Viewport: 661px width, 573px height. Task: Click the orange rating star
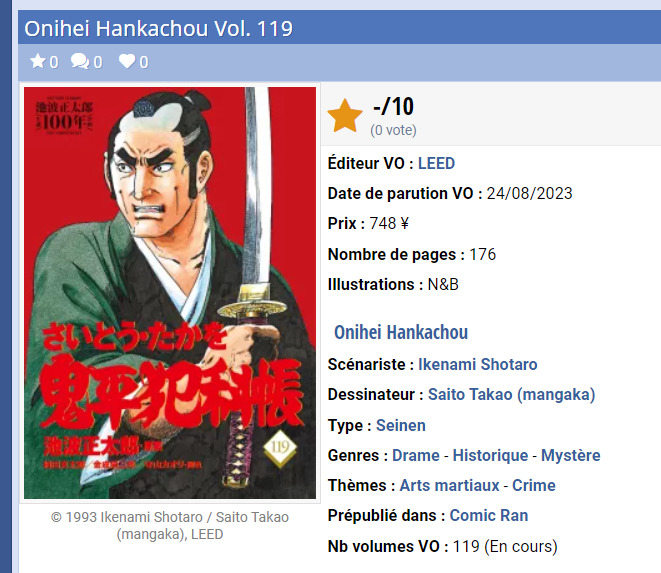pos(345,116)
